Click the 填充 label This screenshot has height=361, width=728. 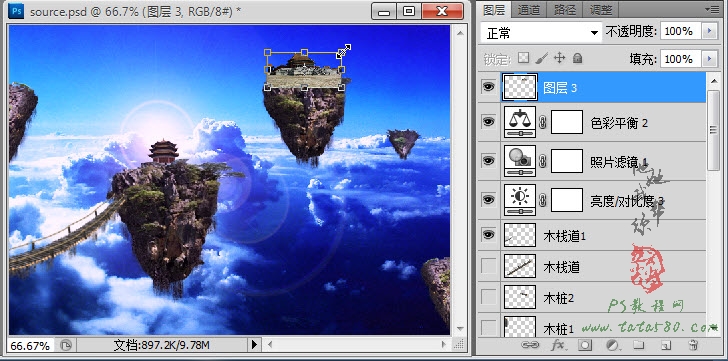click(644, 59)
